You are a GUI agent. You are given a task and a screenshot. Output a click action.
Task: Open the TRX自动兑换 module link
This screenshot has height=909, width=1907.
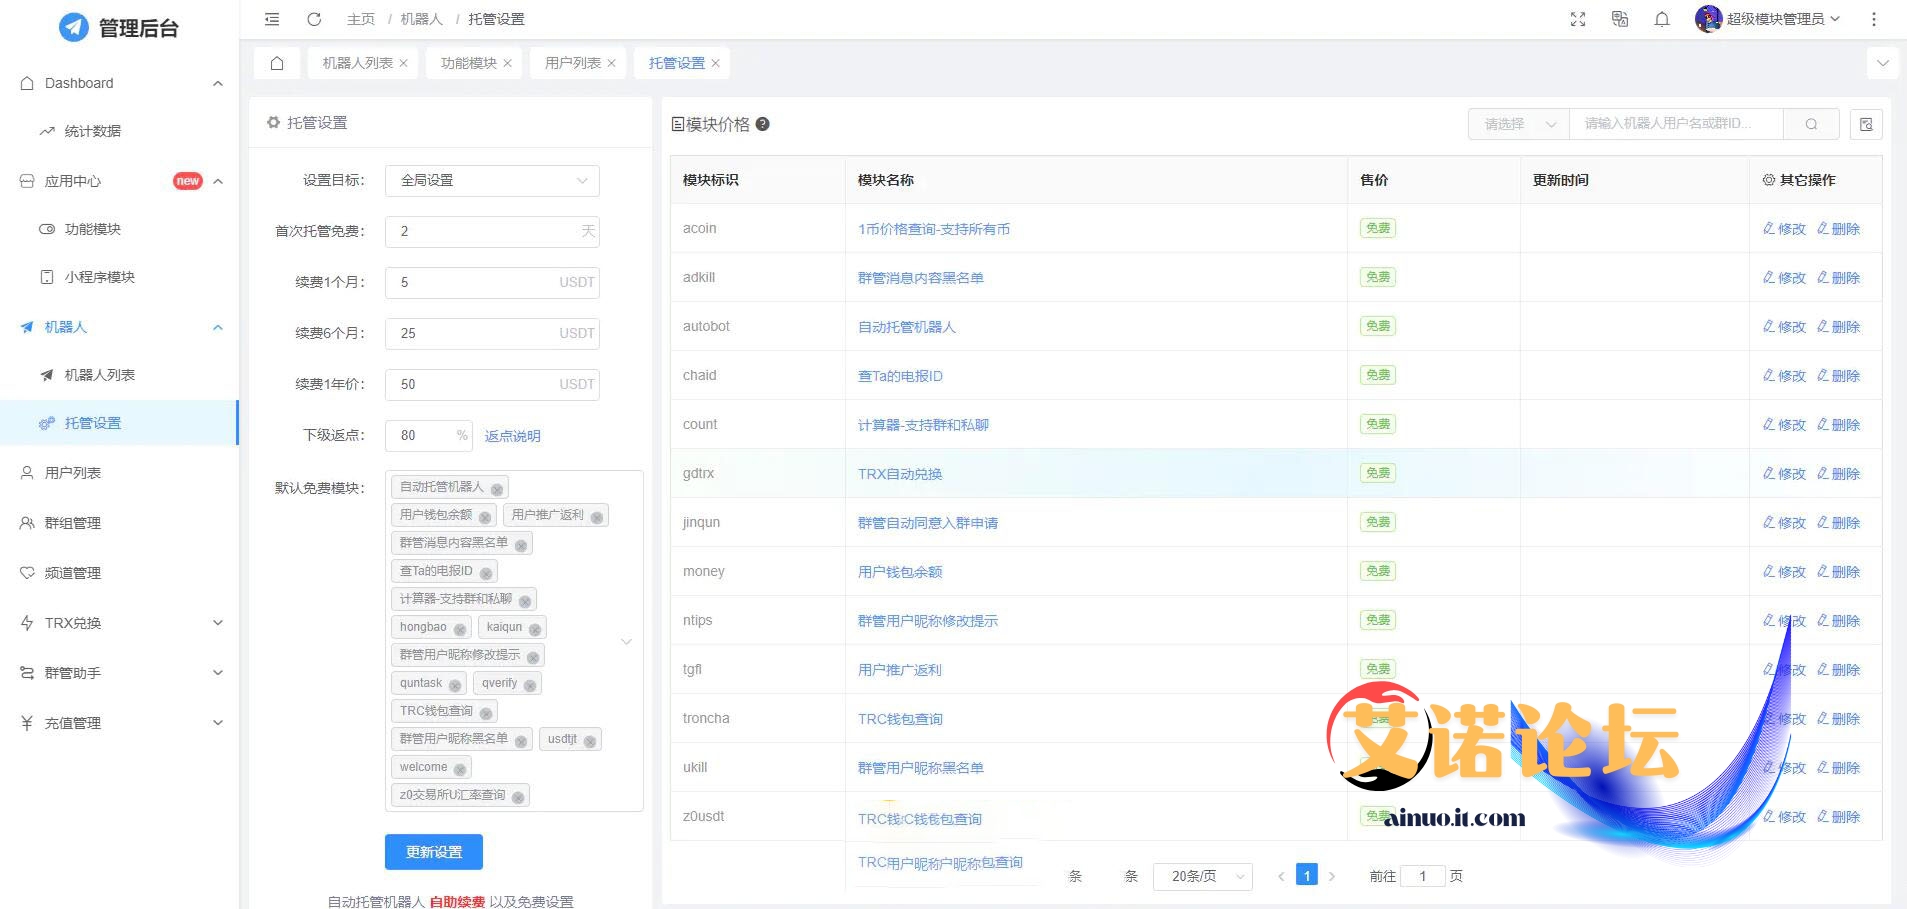pos(900,474)
